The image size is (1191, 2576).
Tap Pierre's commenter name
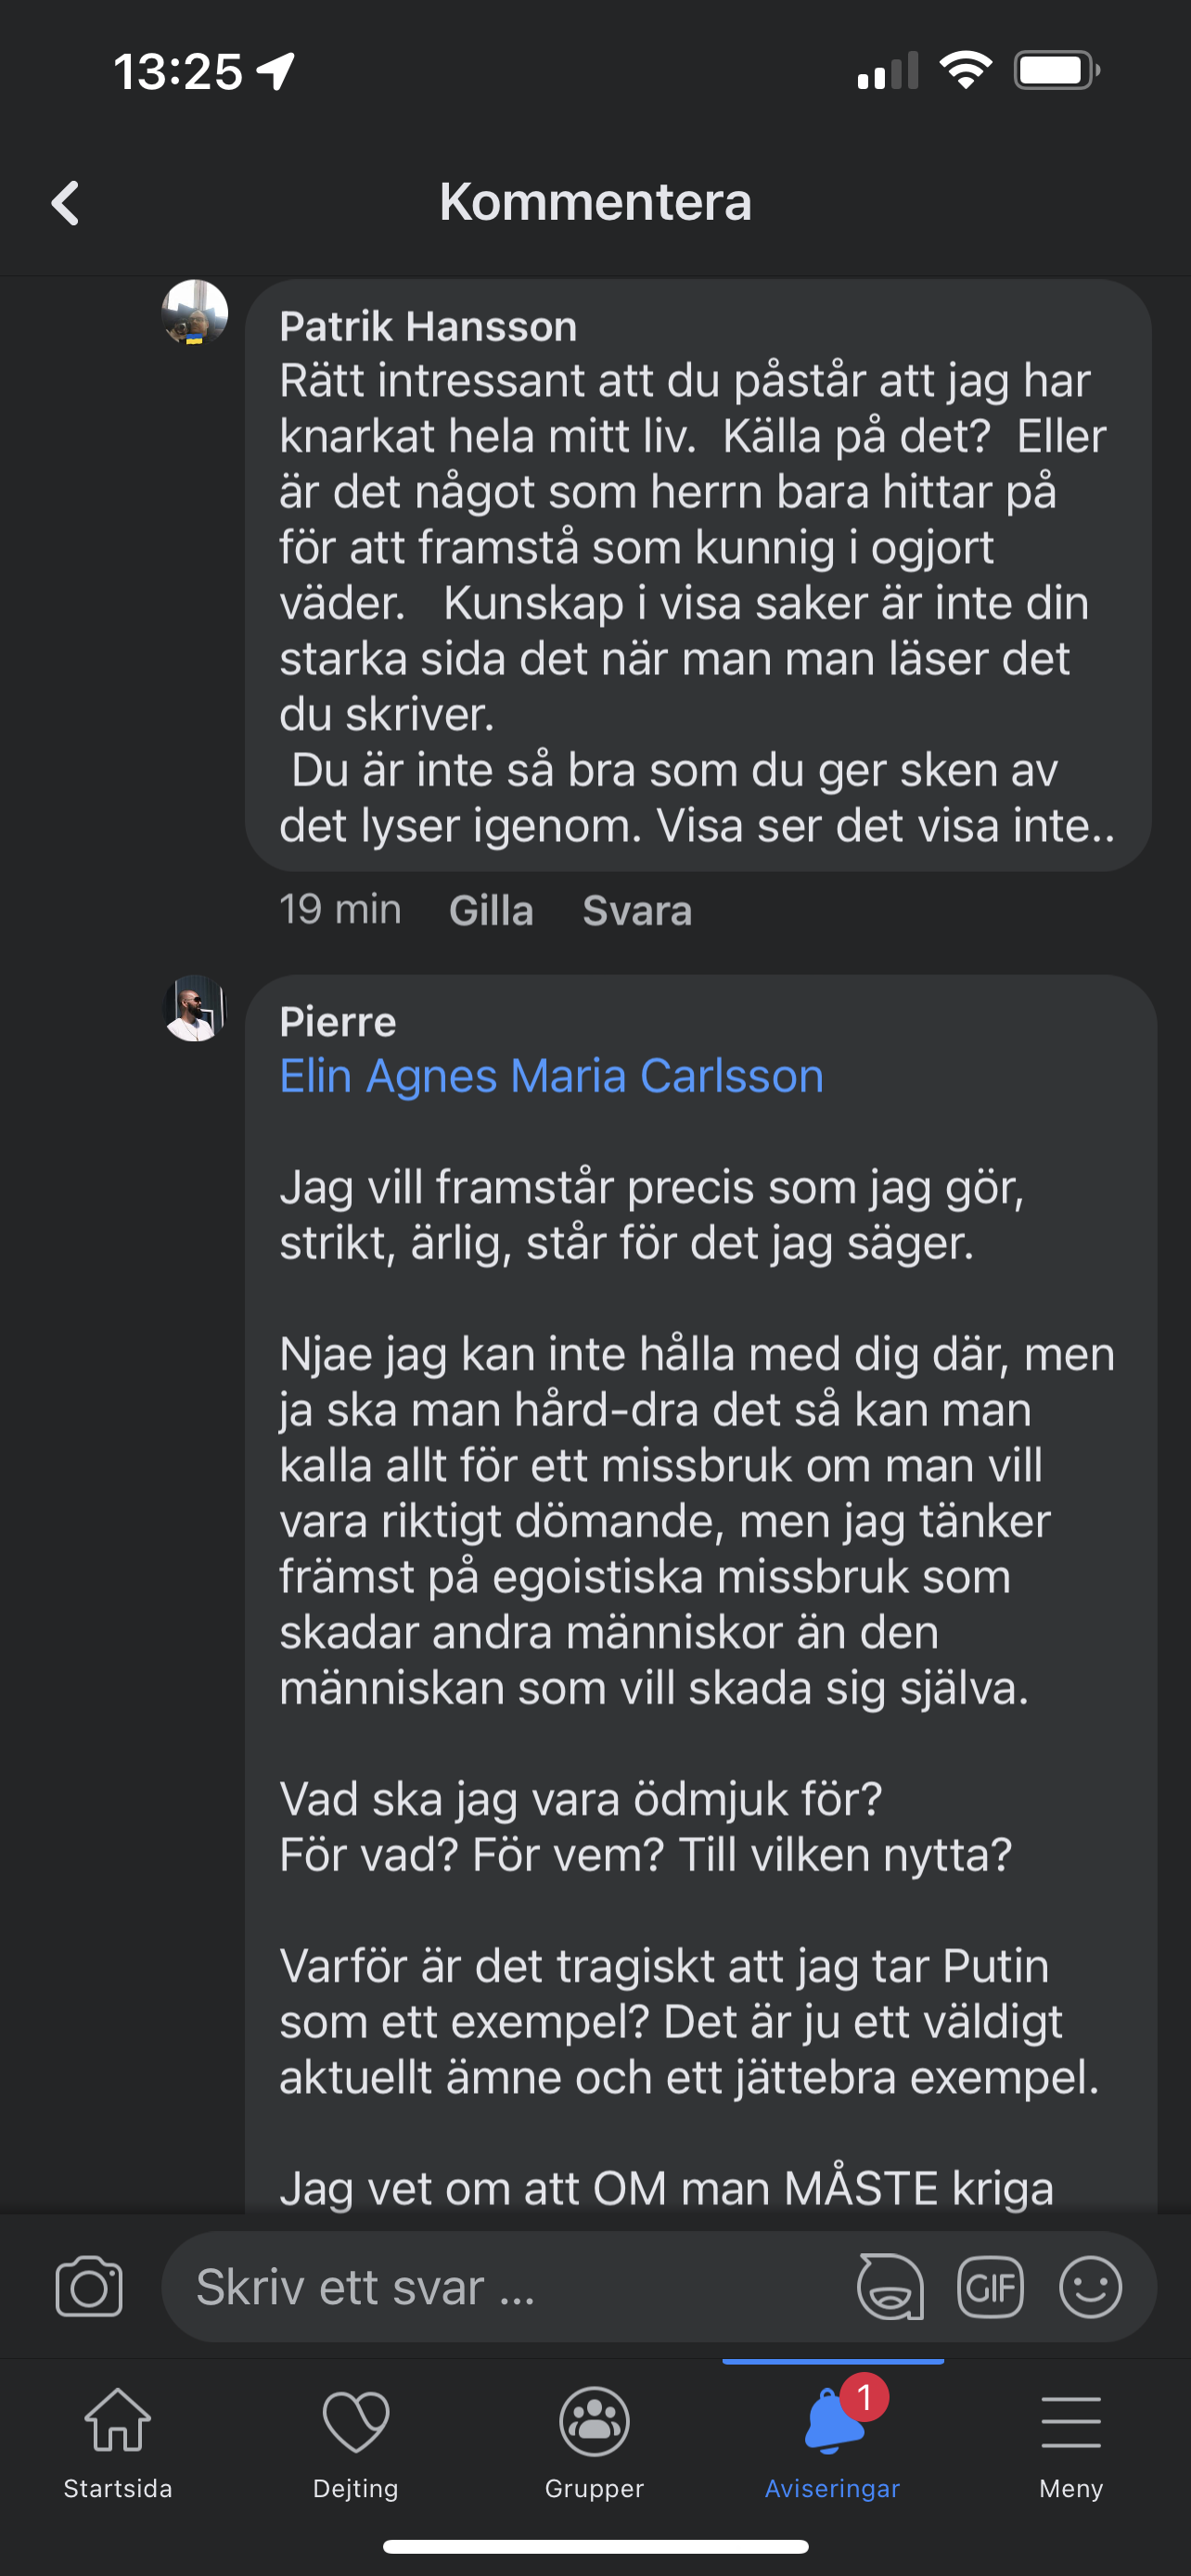[x=338, y=1021]
